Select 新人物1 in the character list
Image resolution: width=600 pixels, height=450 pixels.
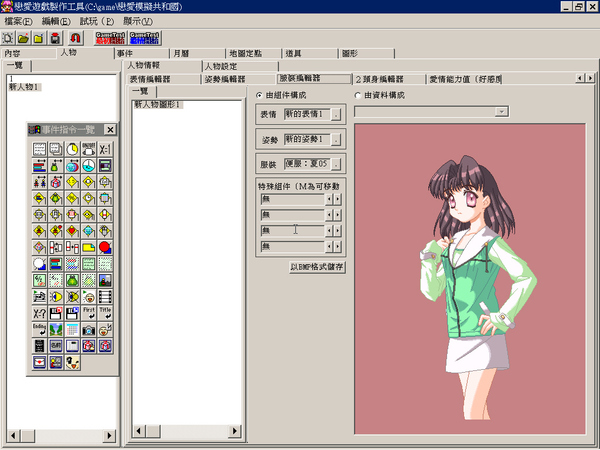pyautogui.click(x=24, y=87)
